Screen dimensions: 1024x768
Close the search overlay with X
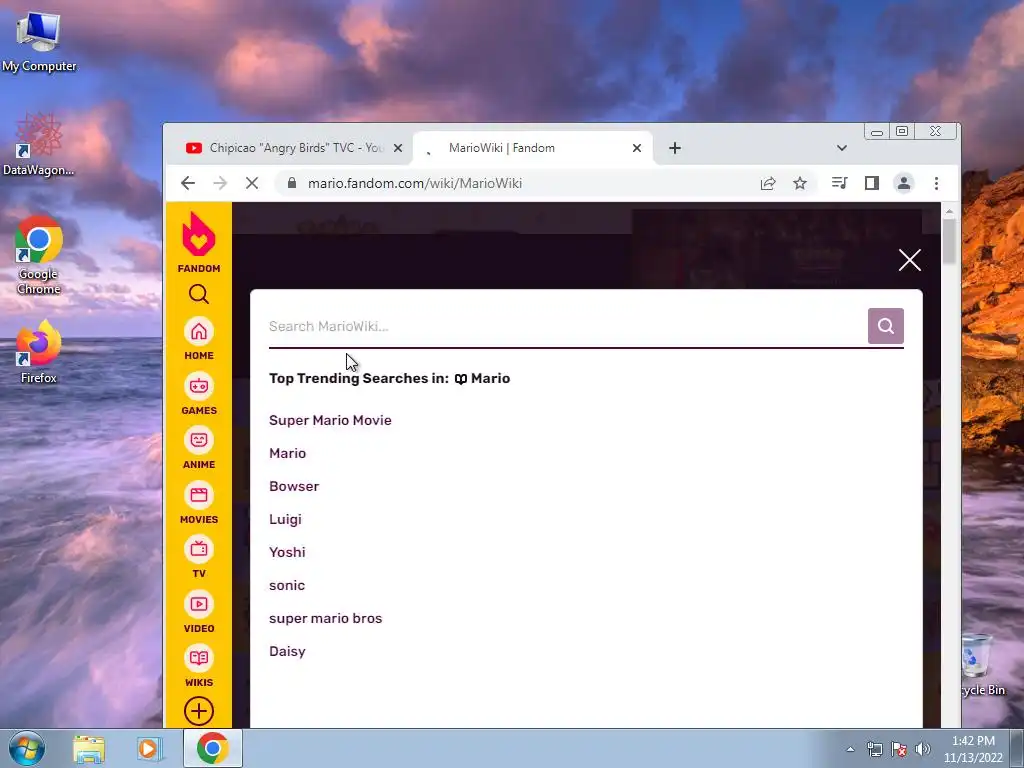(x=909, y=260)
